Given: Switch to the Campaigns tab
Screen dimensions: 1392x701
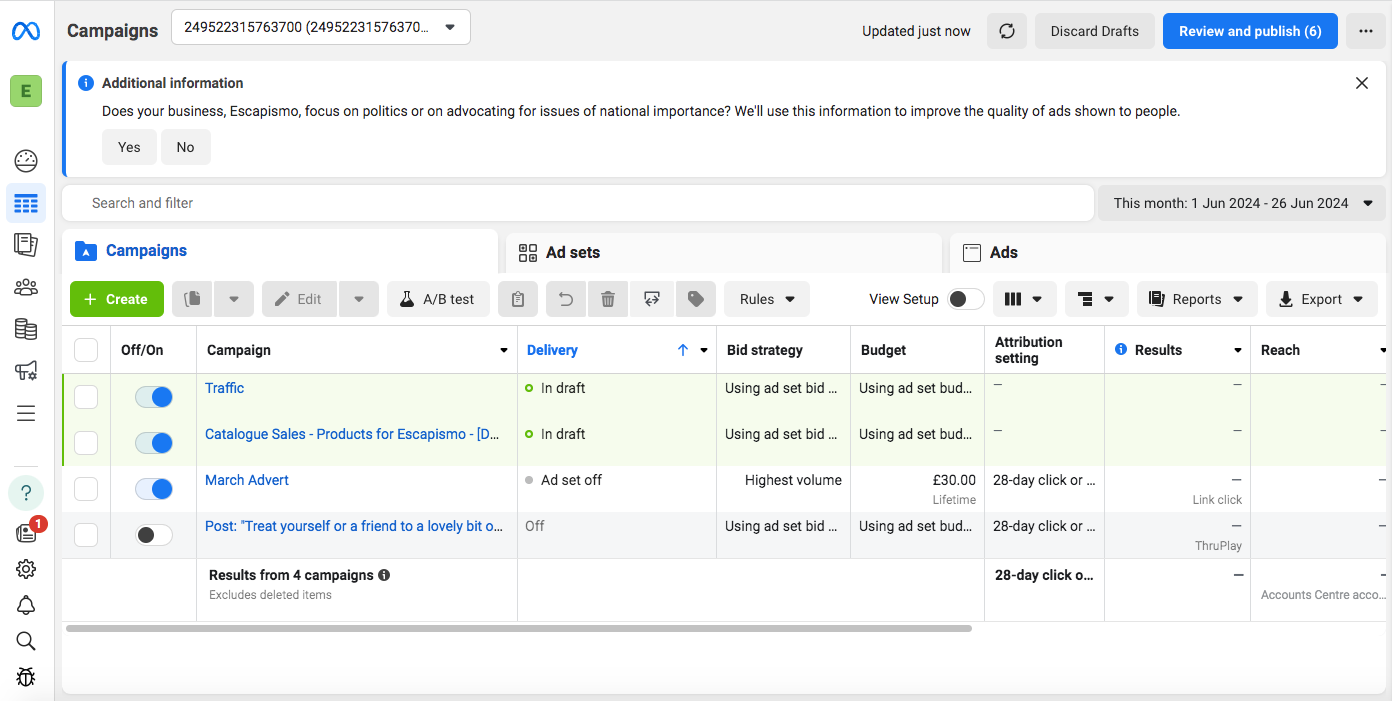Looking at the screenshot, I should (x=280, y=251).
